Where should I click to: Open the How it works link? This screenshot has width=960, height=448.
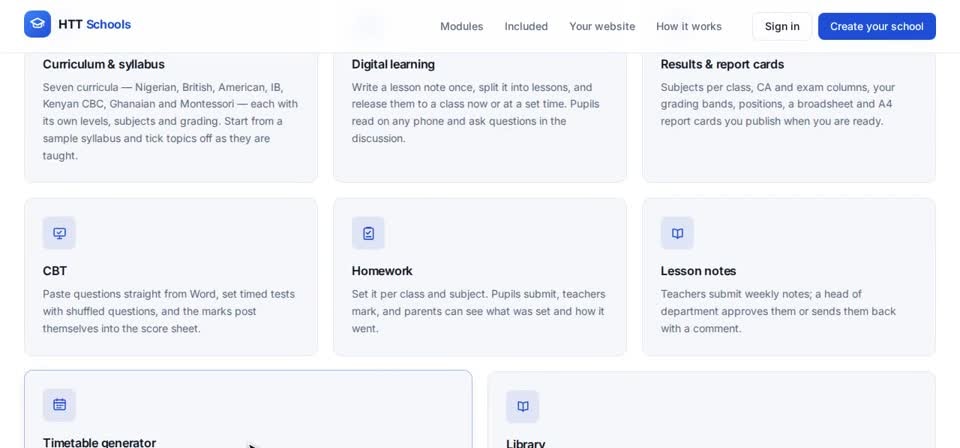[689, 26]
